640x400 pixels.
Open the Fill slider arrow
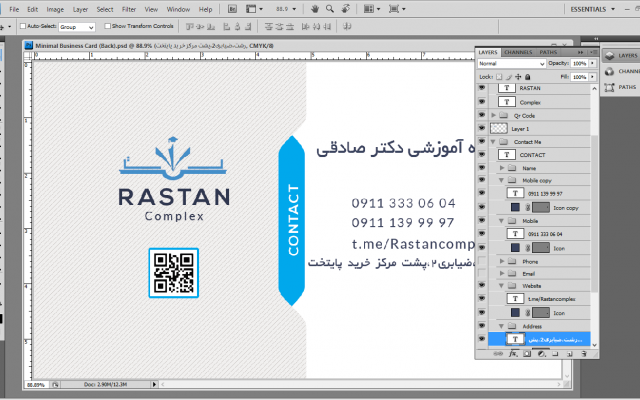point(592,77)
